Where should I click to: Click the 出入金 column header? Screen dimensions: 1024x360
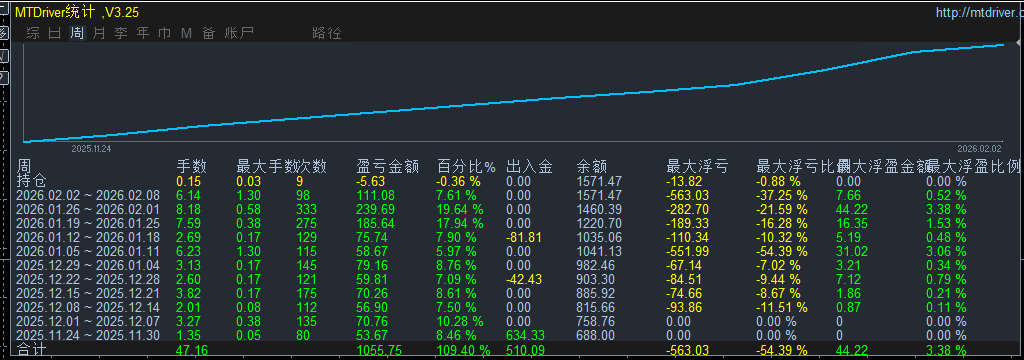(530, 166)
